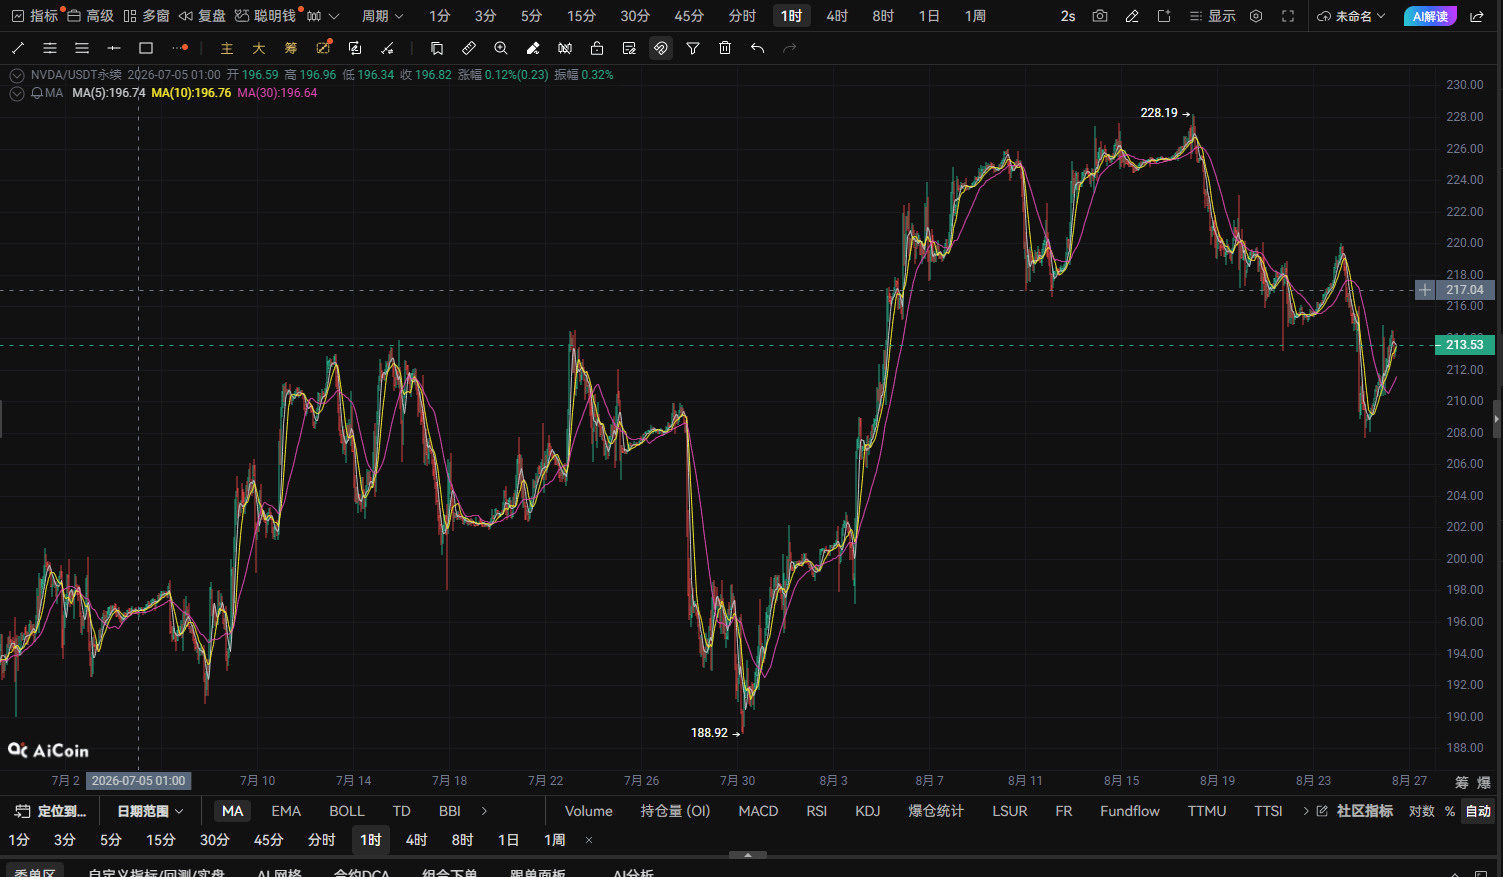Image resolution: width=1503 pixels, height=877 pixels.
Task: Select the trend line drawing tool
Action: pos(18,48)
